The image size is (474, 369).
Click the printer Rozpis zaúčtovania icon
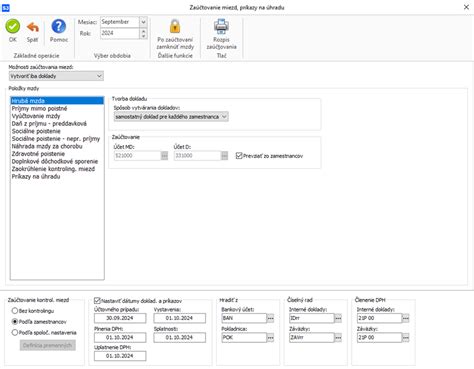tap(221, 26)
